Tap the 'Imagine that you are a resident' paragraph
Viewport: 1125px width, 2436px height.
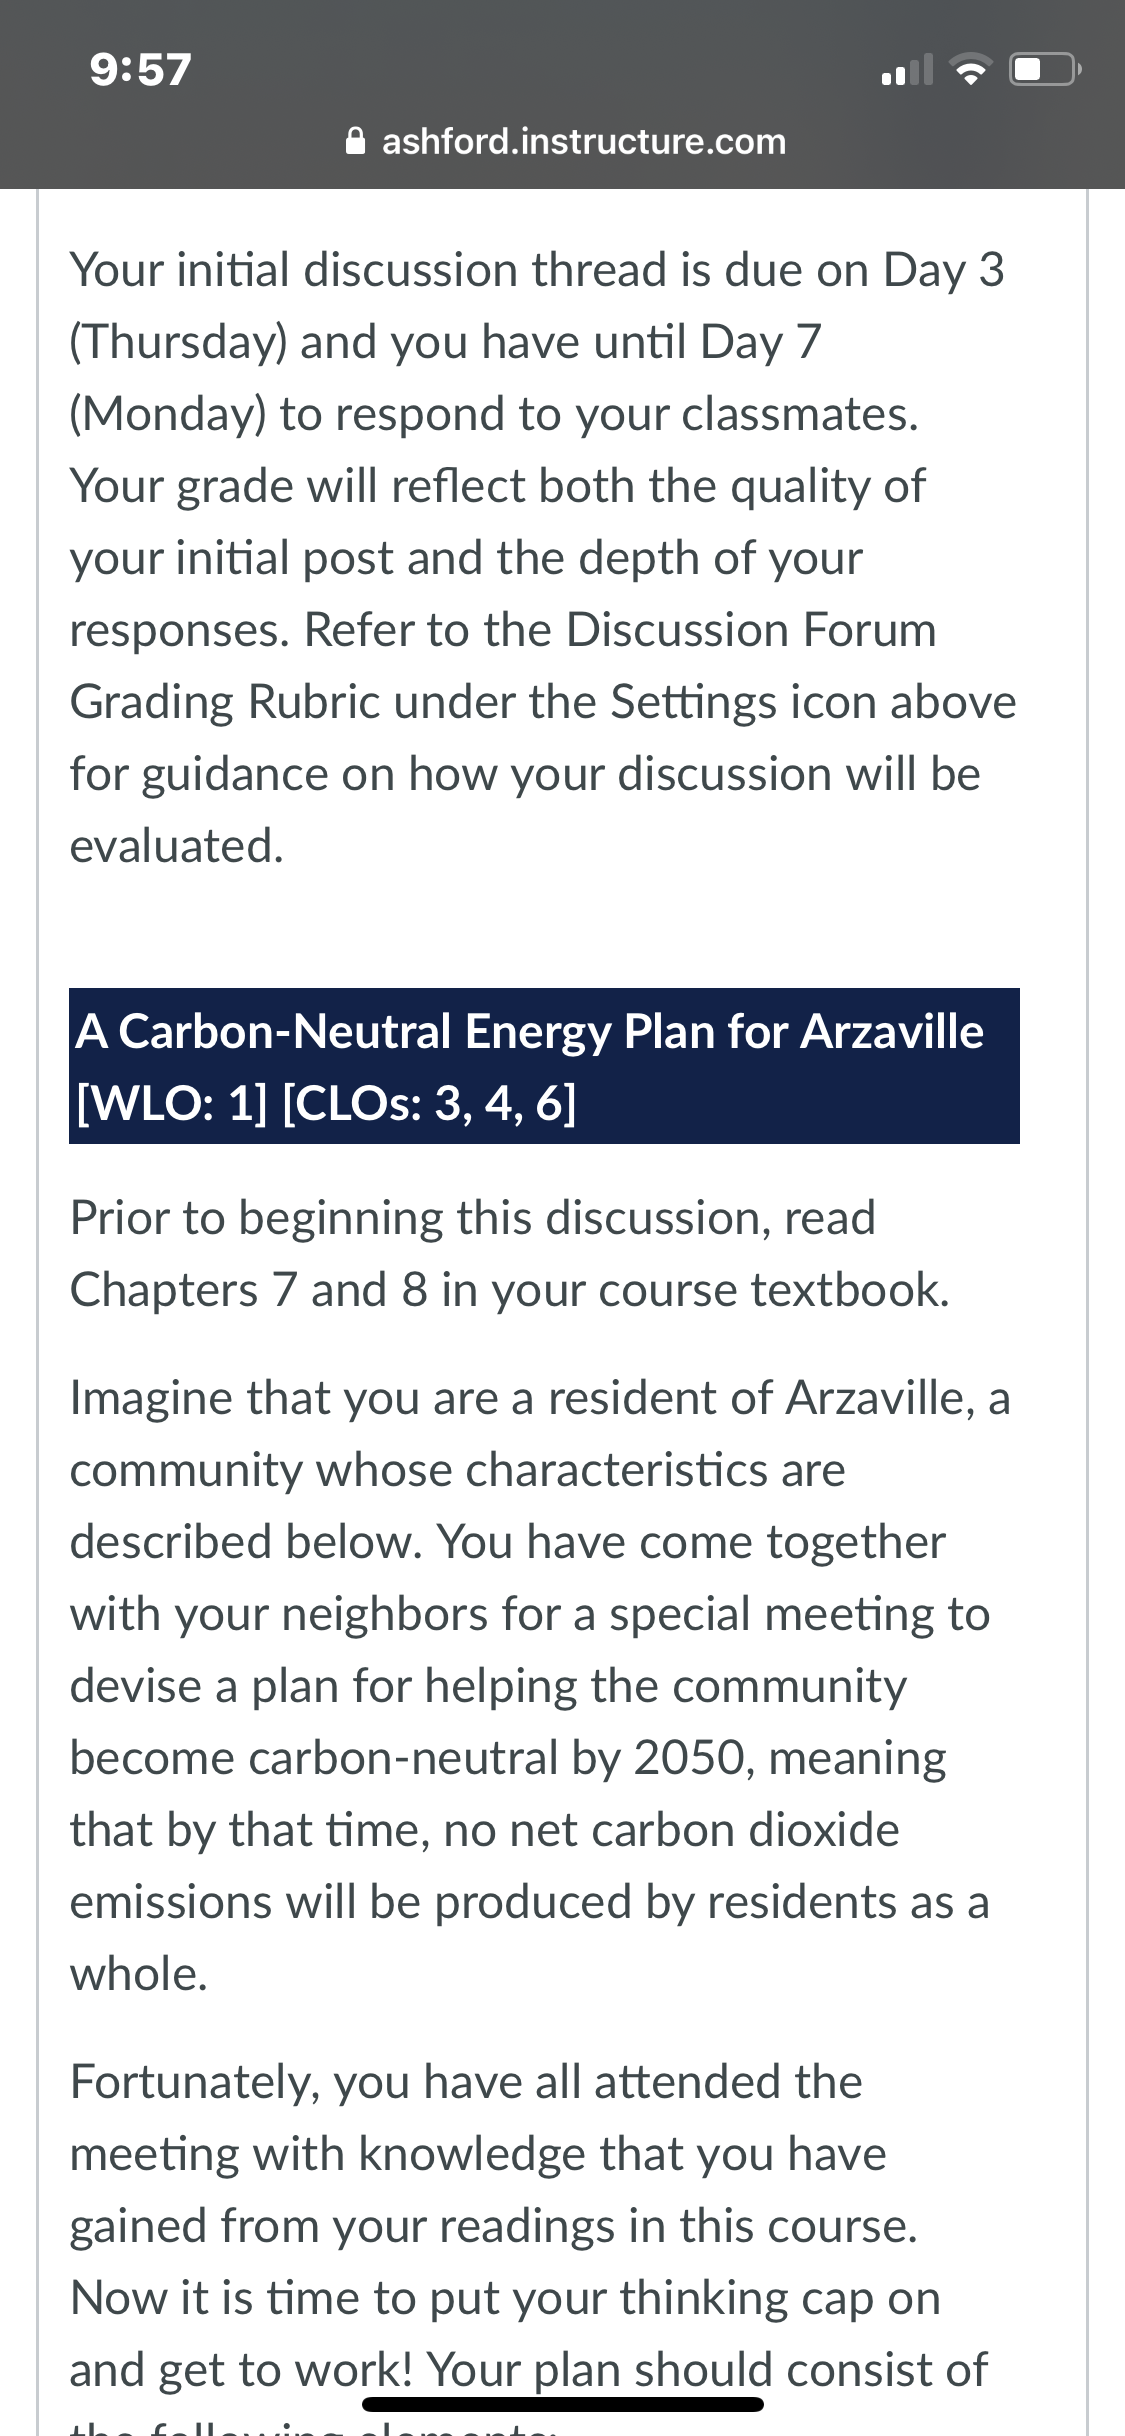pyautogui.click(x=540, y=1686)
